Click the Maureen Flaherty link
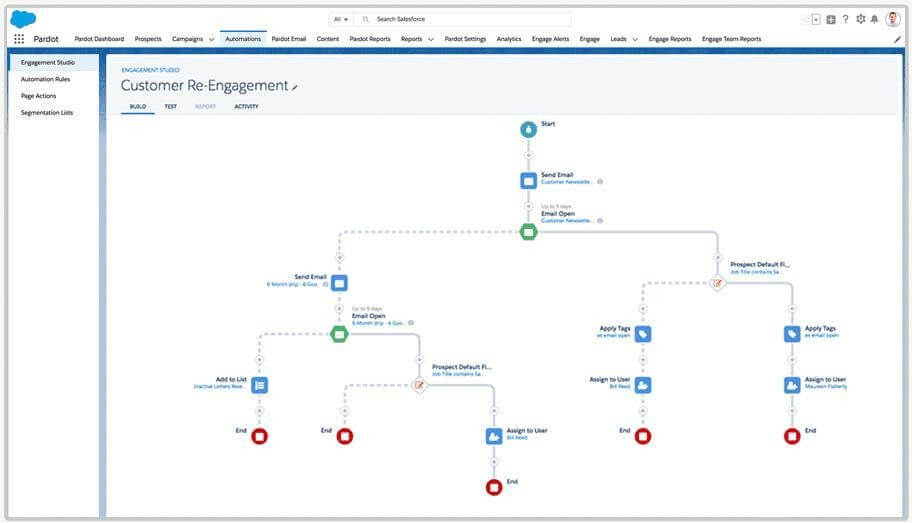The height and width of the screenshot is (523, 912). [826, 387]
